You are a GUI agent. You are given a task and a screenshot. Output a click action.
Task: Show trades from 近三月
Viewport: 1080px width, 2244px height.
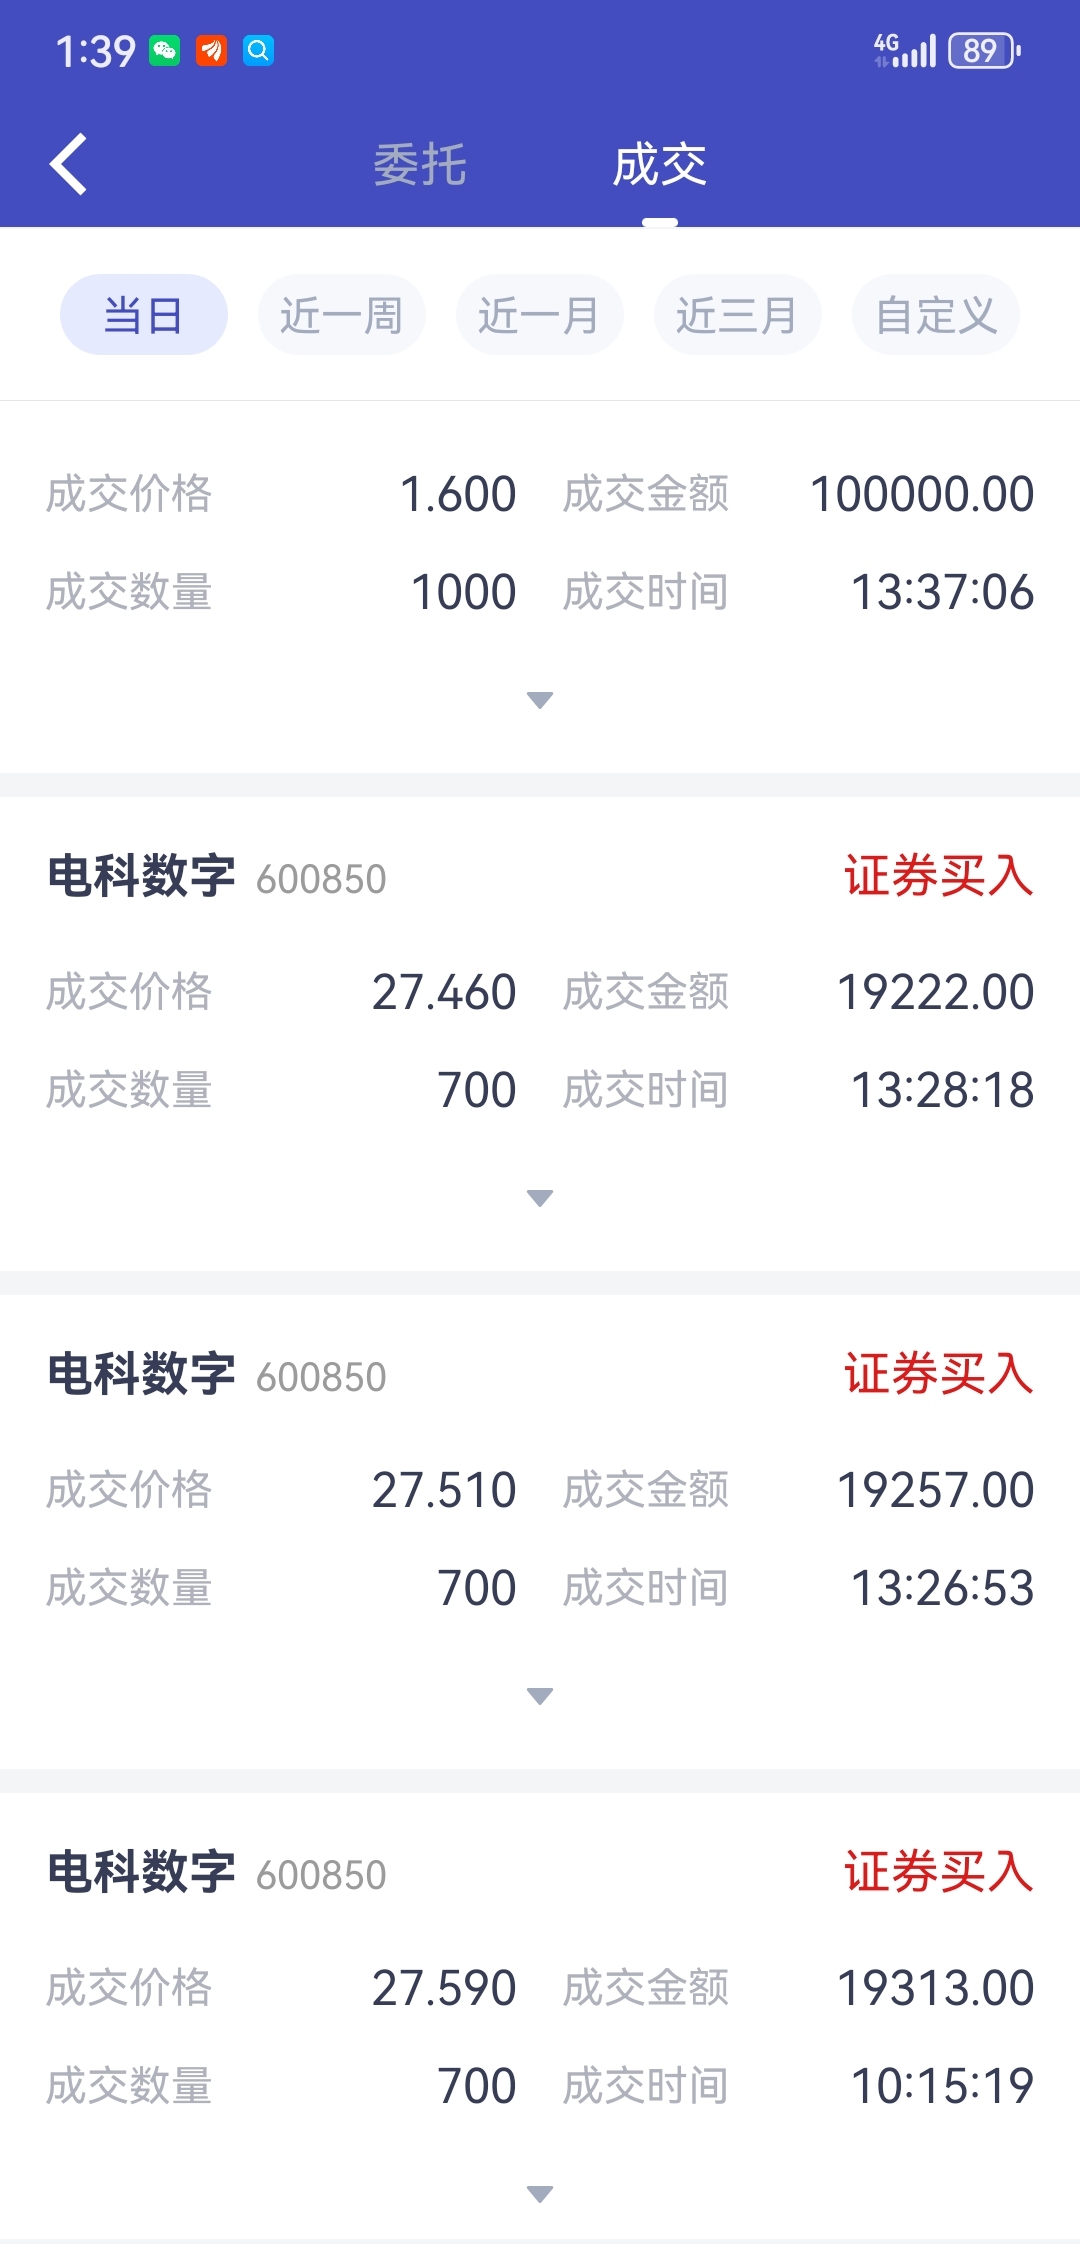point(737,315)
